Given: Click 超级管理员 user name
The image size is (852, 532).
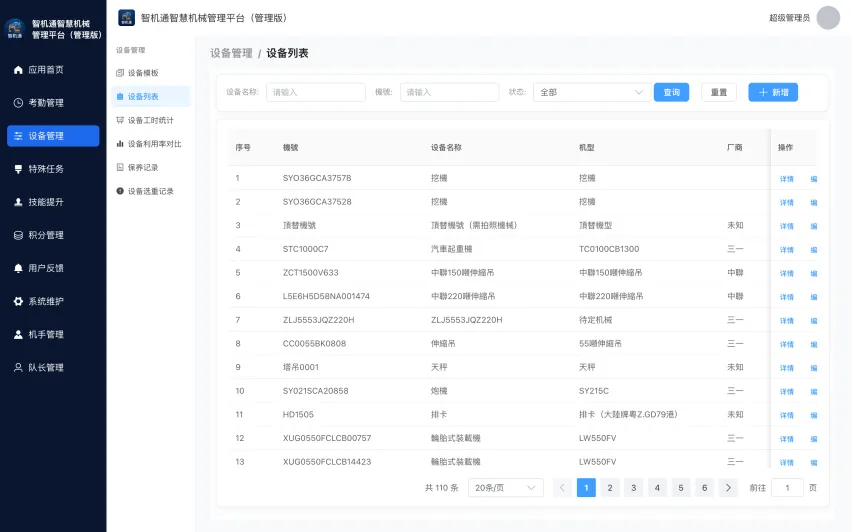Looking at the screenshot, I should (790, 18).
